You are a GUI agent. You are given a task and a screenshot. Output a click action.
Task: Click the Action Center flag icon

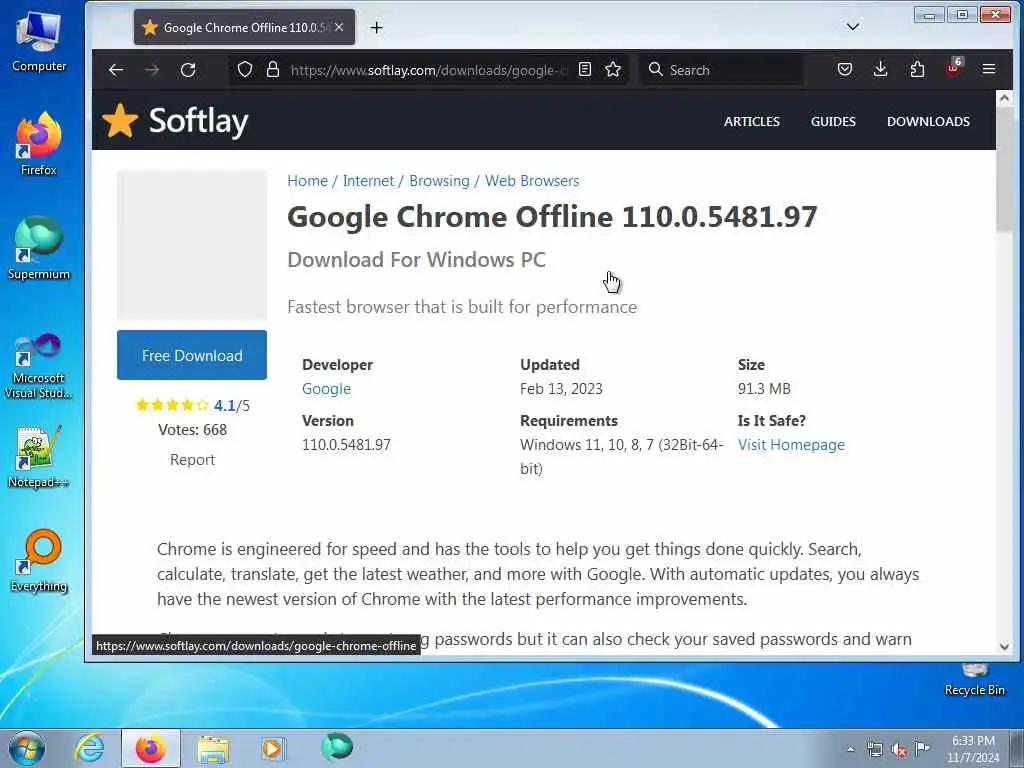pos(922,748)
